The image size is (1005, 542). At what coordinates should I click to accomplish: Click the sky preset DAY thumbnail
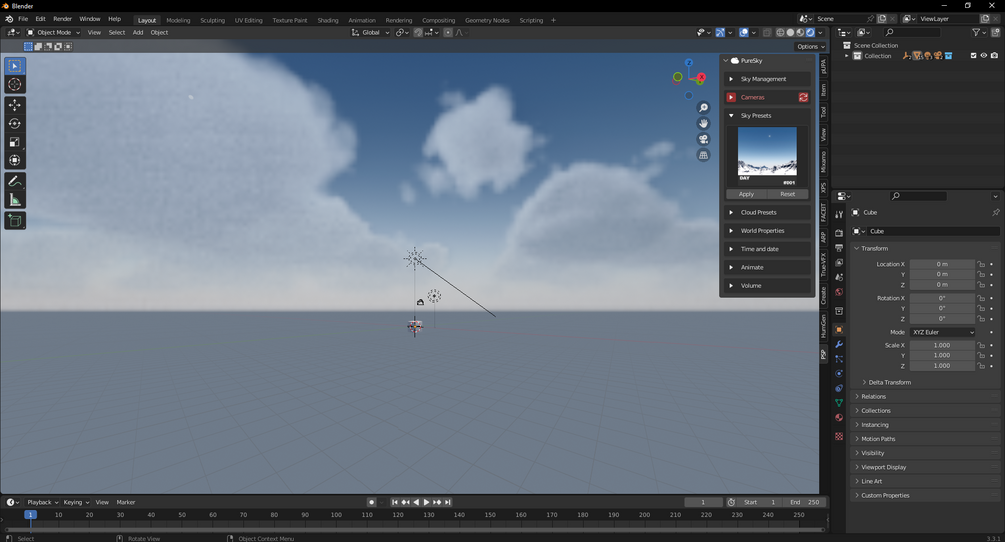(x=767, y=156)
